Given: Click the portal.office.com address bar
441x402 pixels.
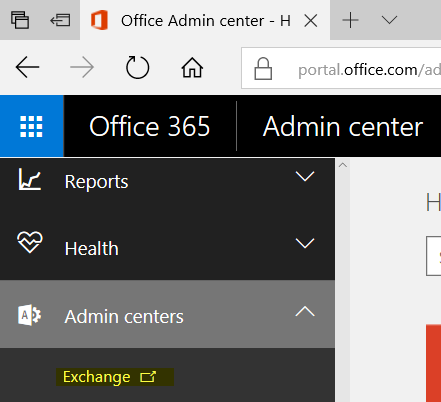Looking at the screenshot, I should point(341,68).
